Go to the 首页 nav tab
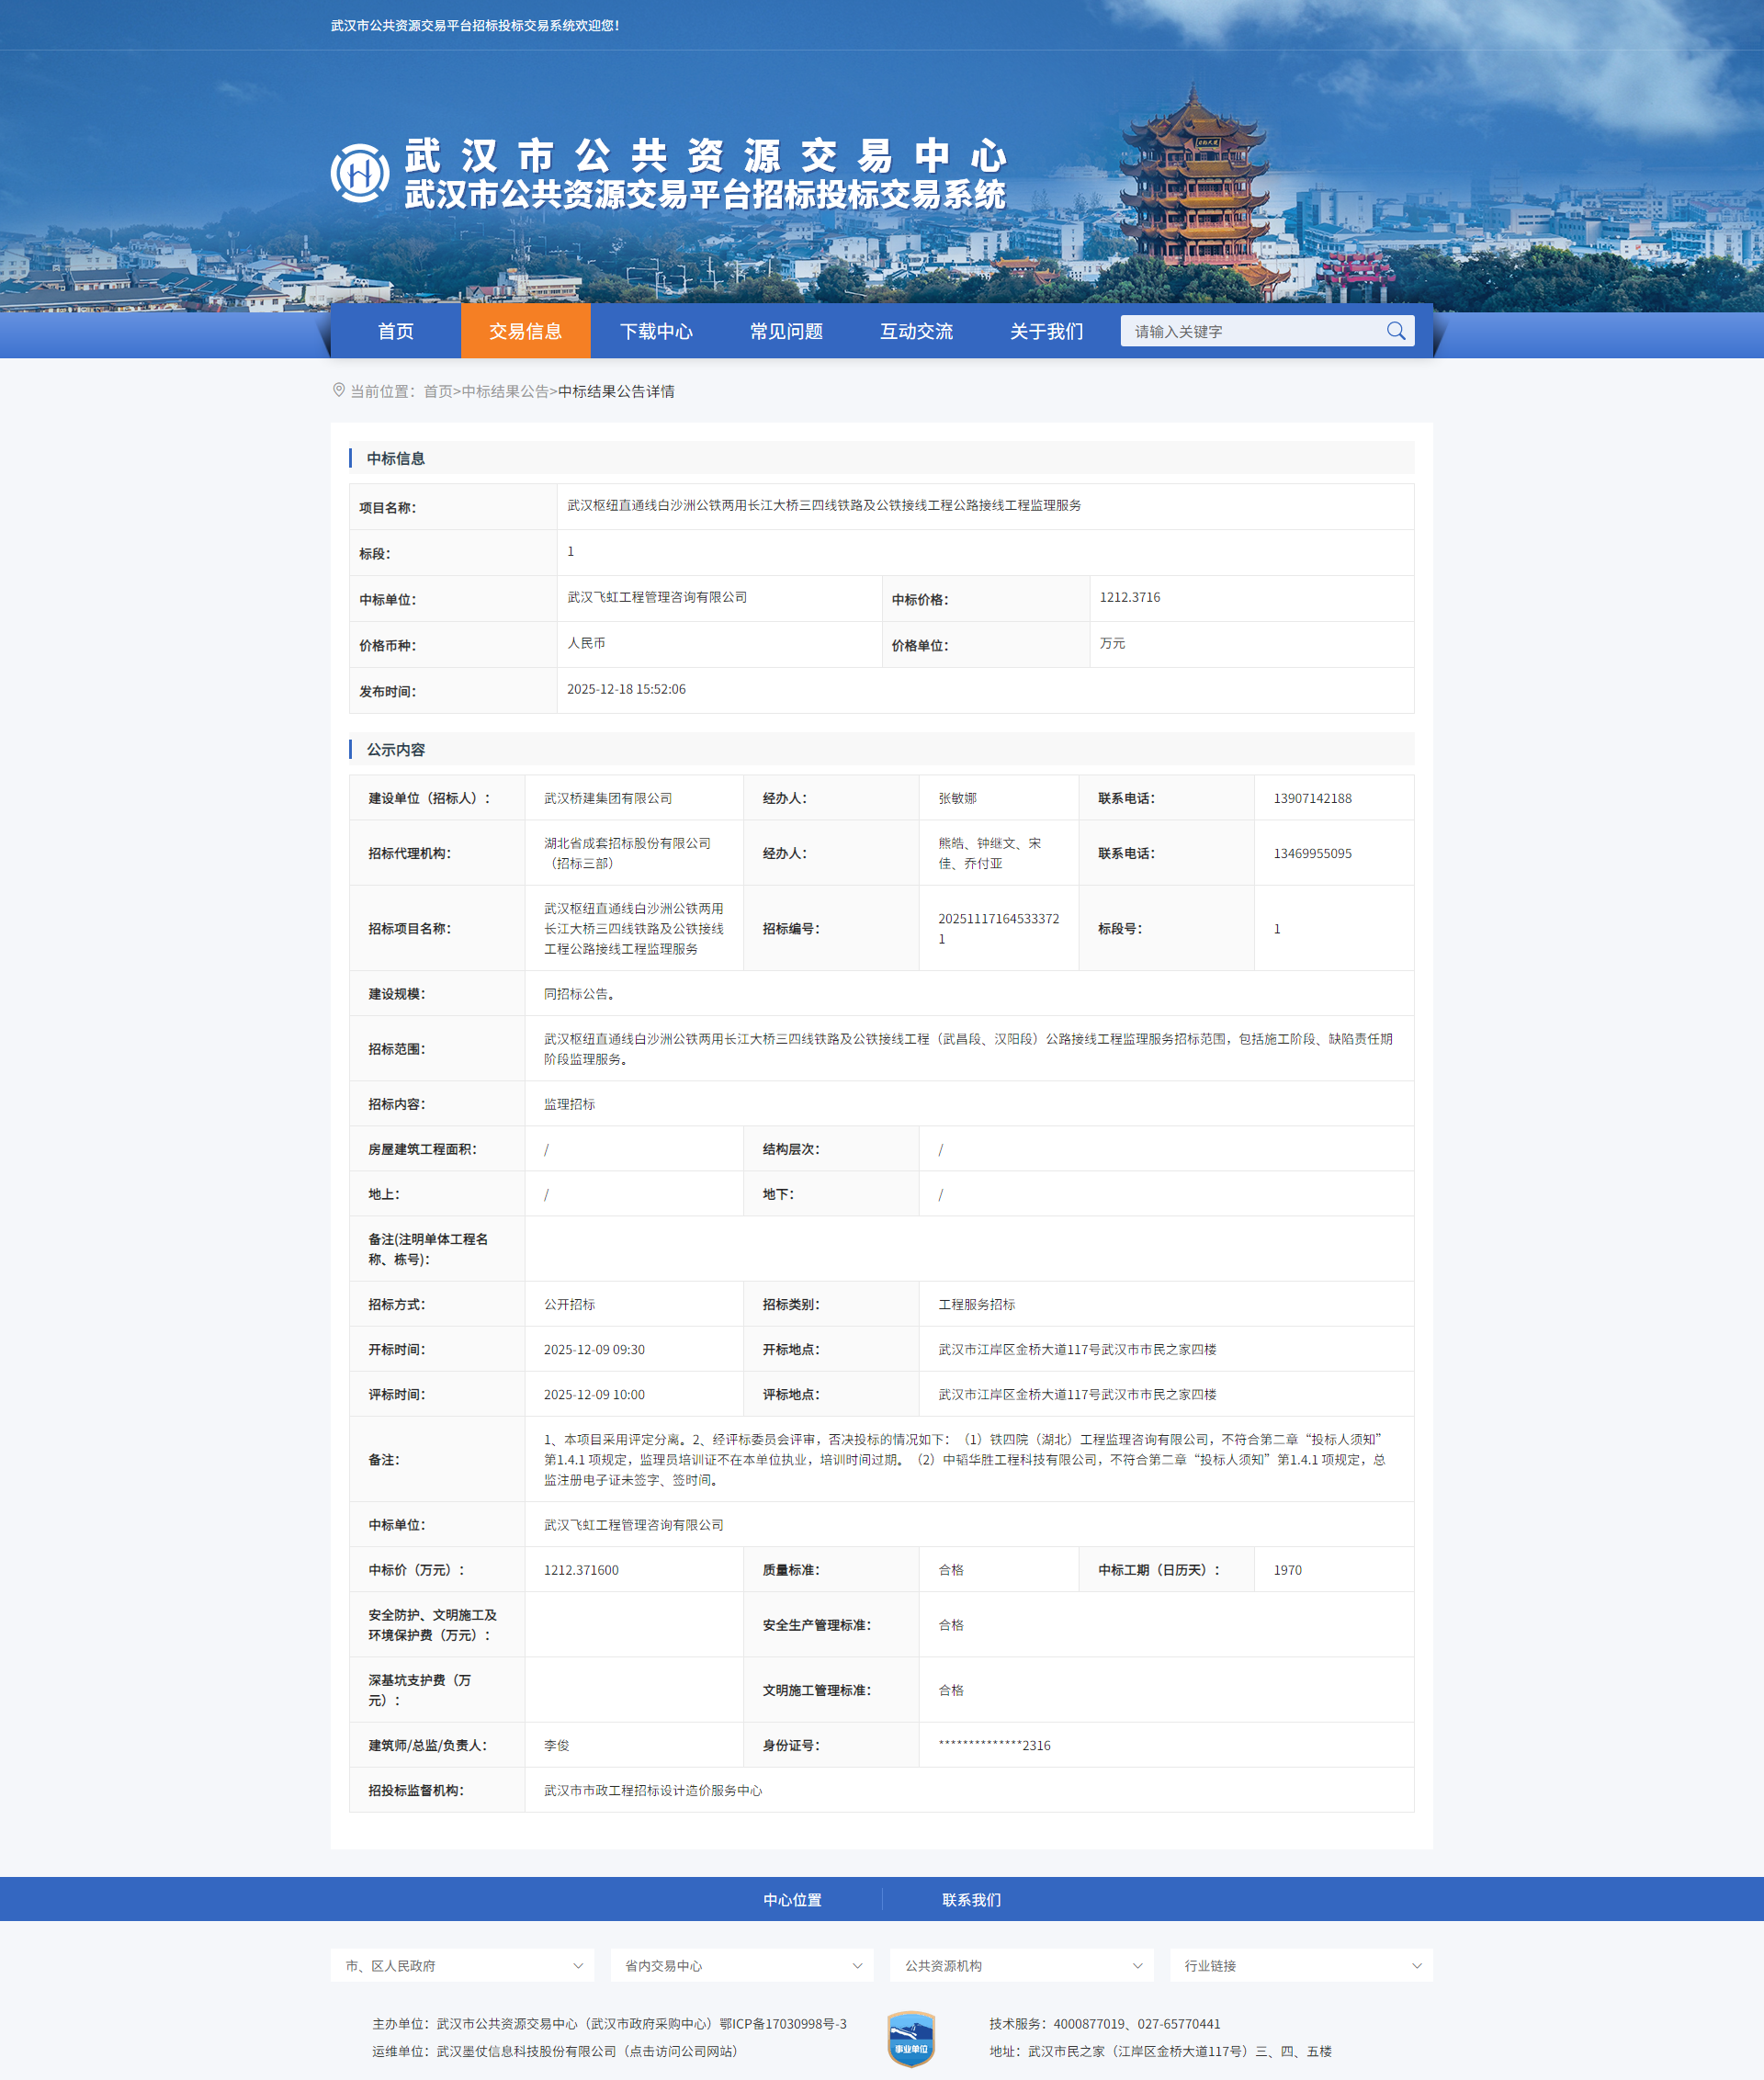1764x2080 pixels. point(395,331)
